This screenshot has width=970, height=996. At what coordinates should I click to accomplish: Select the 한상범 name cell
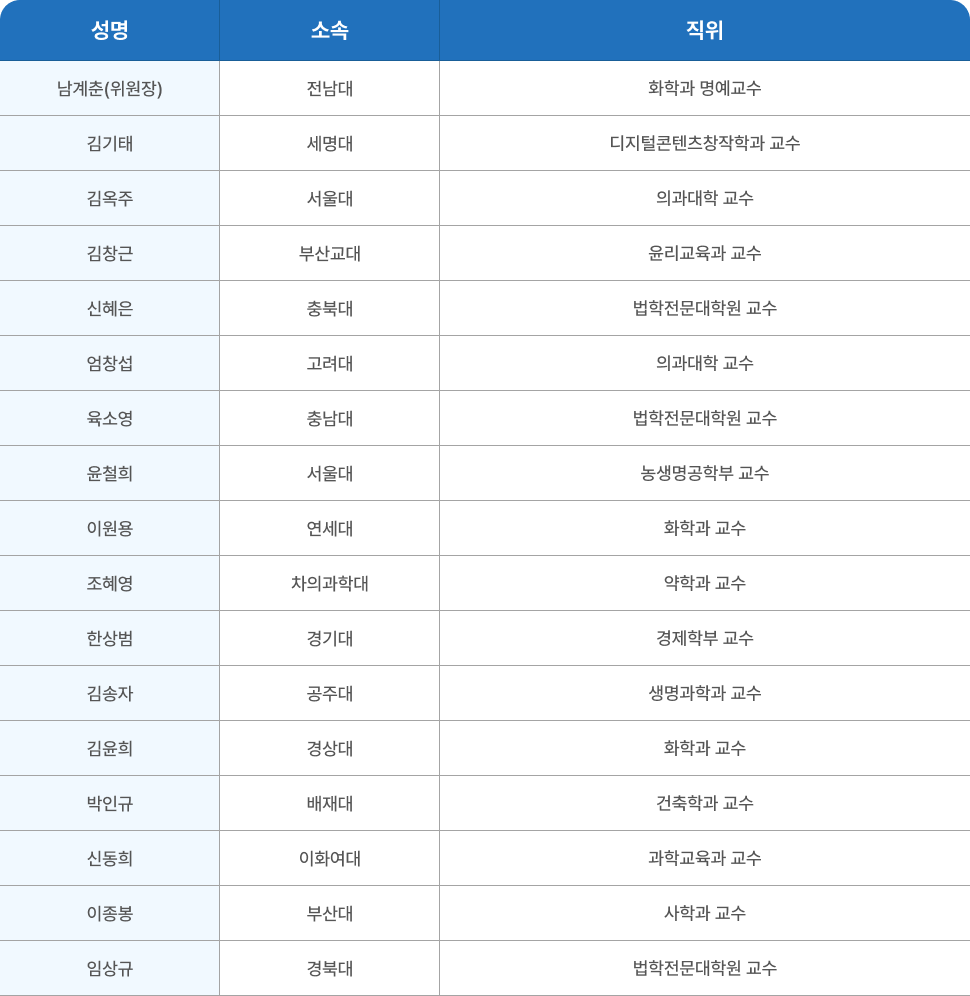click(x=109, y=638)
